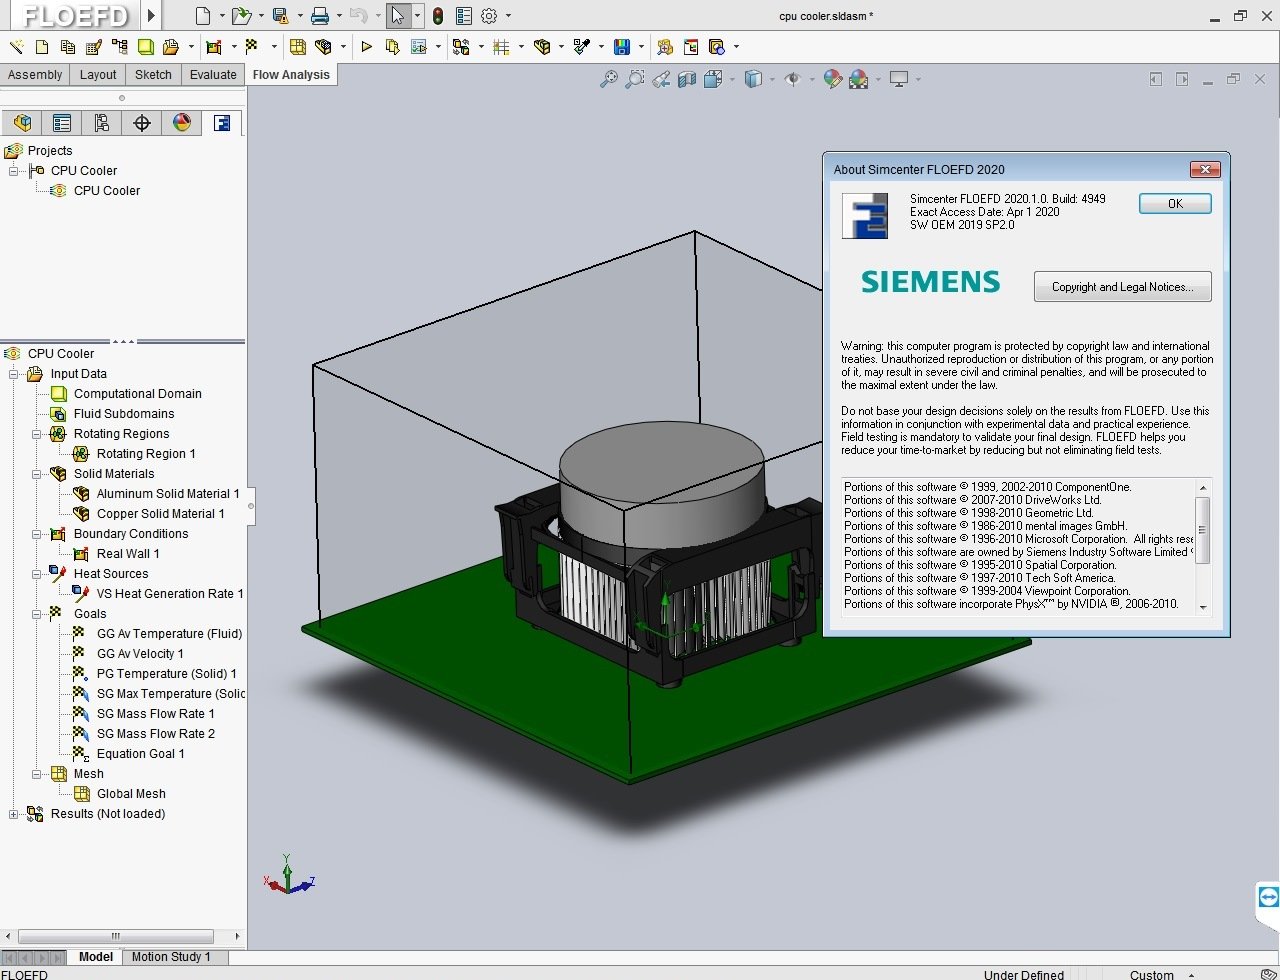Open the FLOEFD analysis tree tab icon

point(222,123)
